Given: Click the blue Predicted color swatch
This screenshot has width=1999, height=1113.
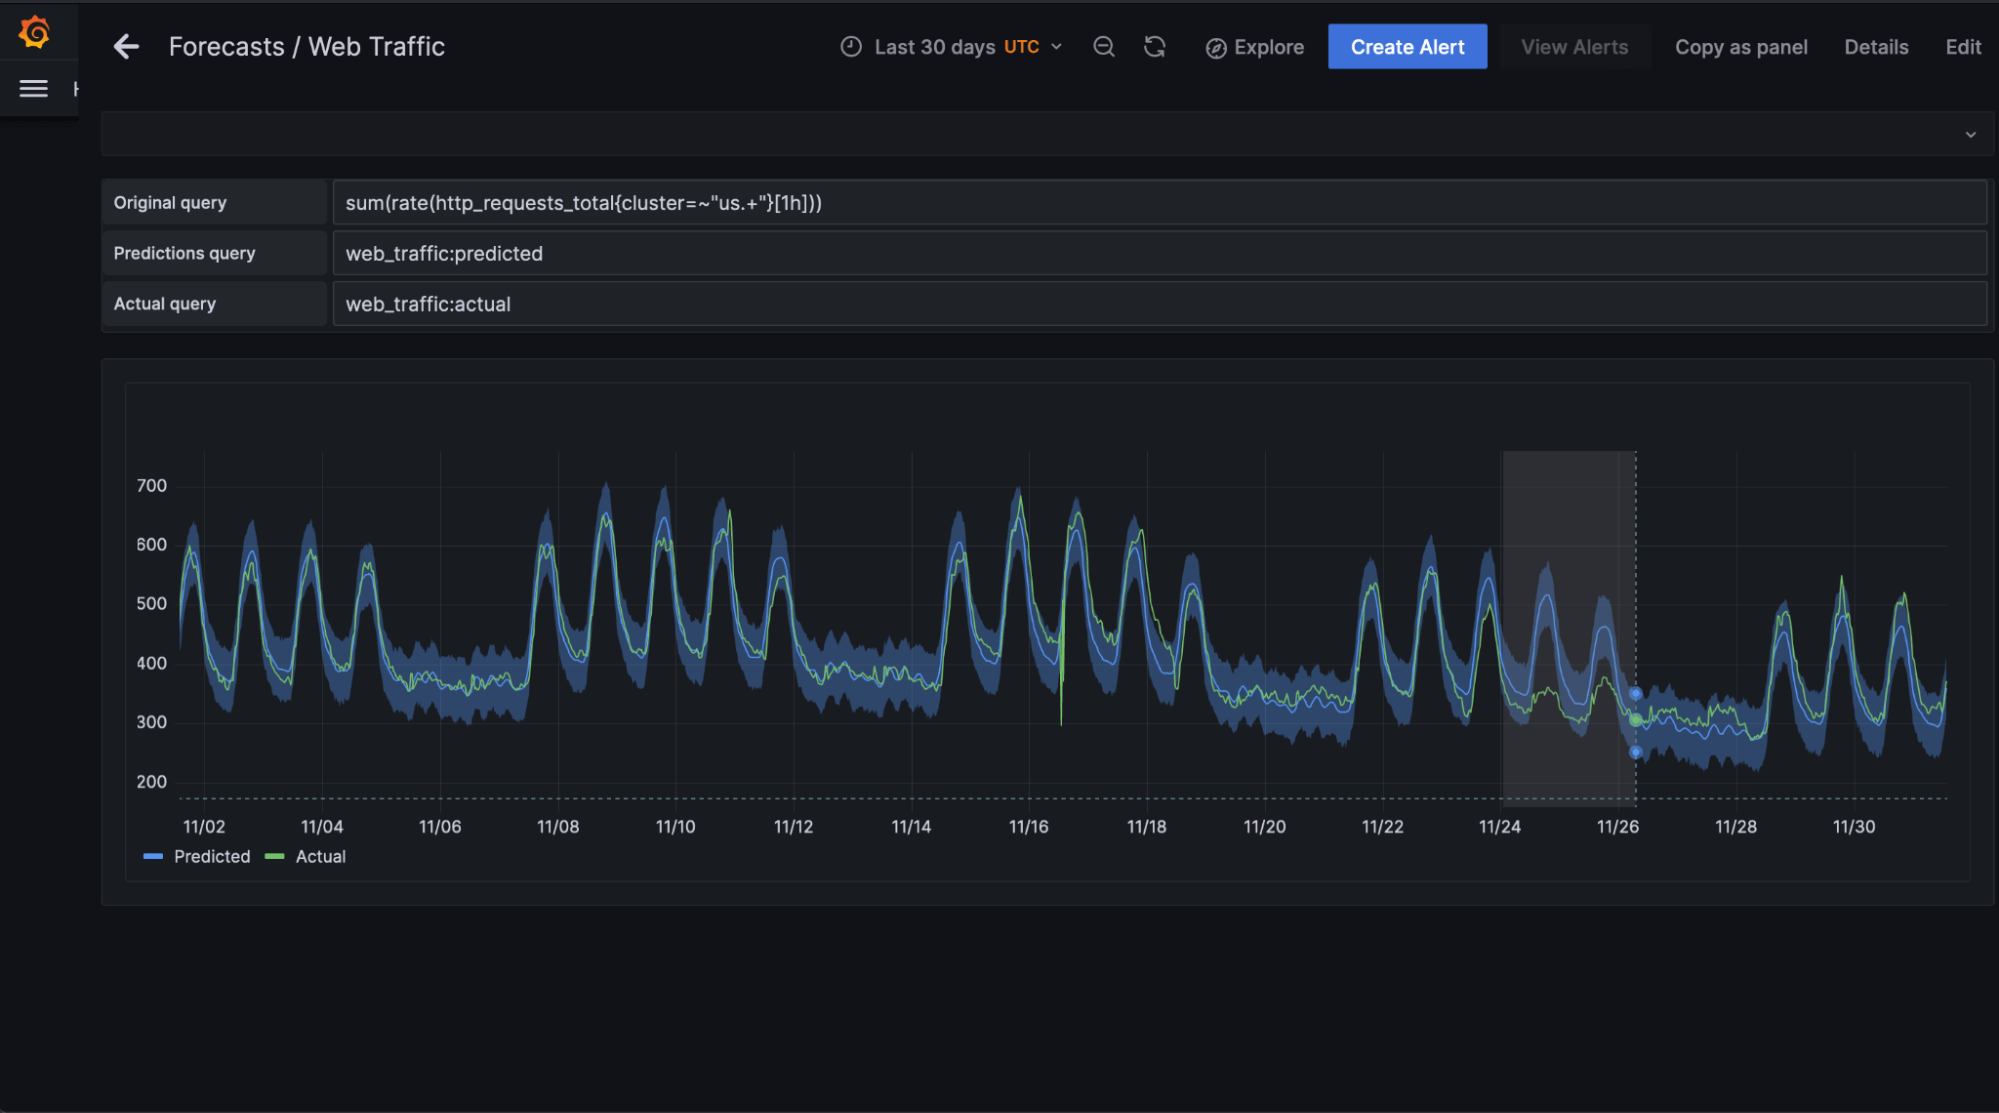Looking at the screenshot, I should tap(153, 857).
